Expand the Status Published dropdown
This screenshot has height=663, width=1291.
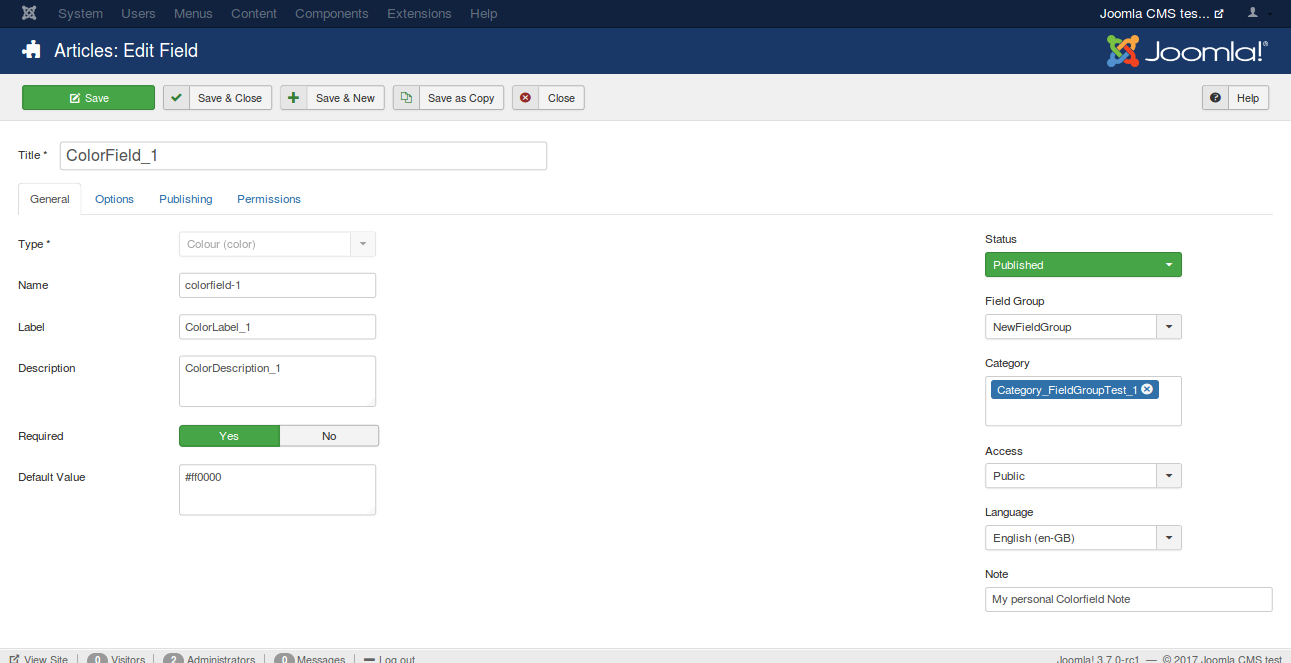click(1083, 265)
